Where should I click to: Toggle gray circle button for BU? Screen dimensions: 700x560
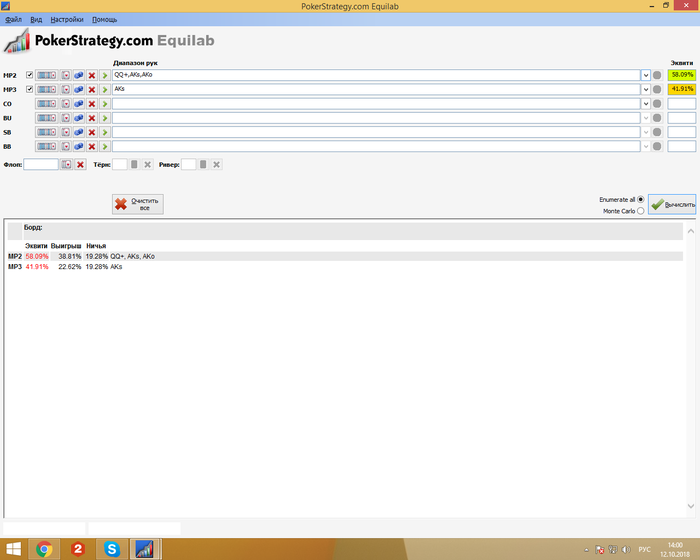point(657,118)
